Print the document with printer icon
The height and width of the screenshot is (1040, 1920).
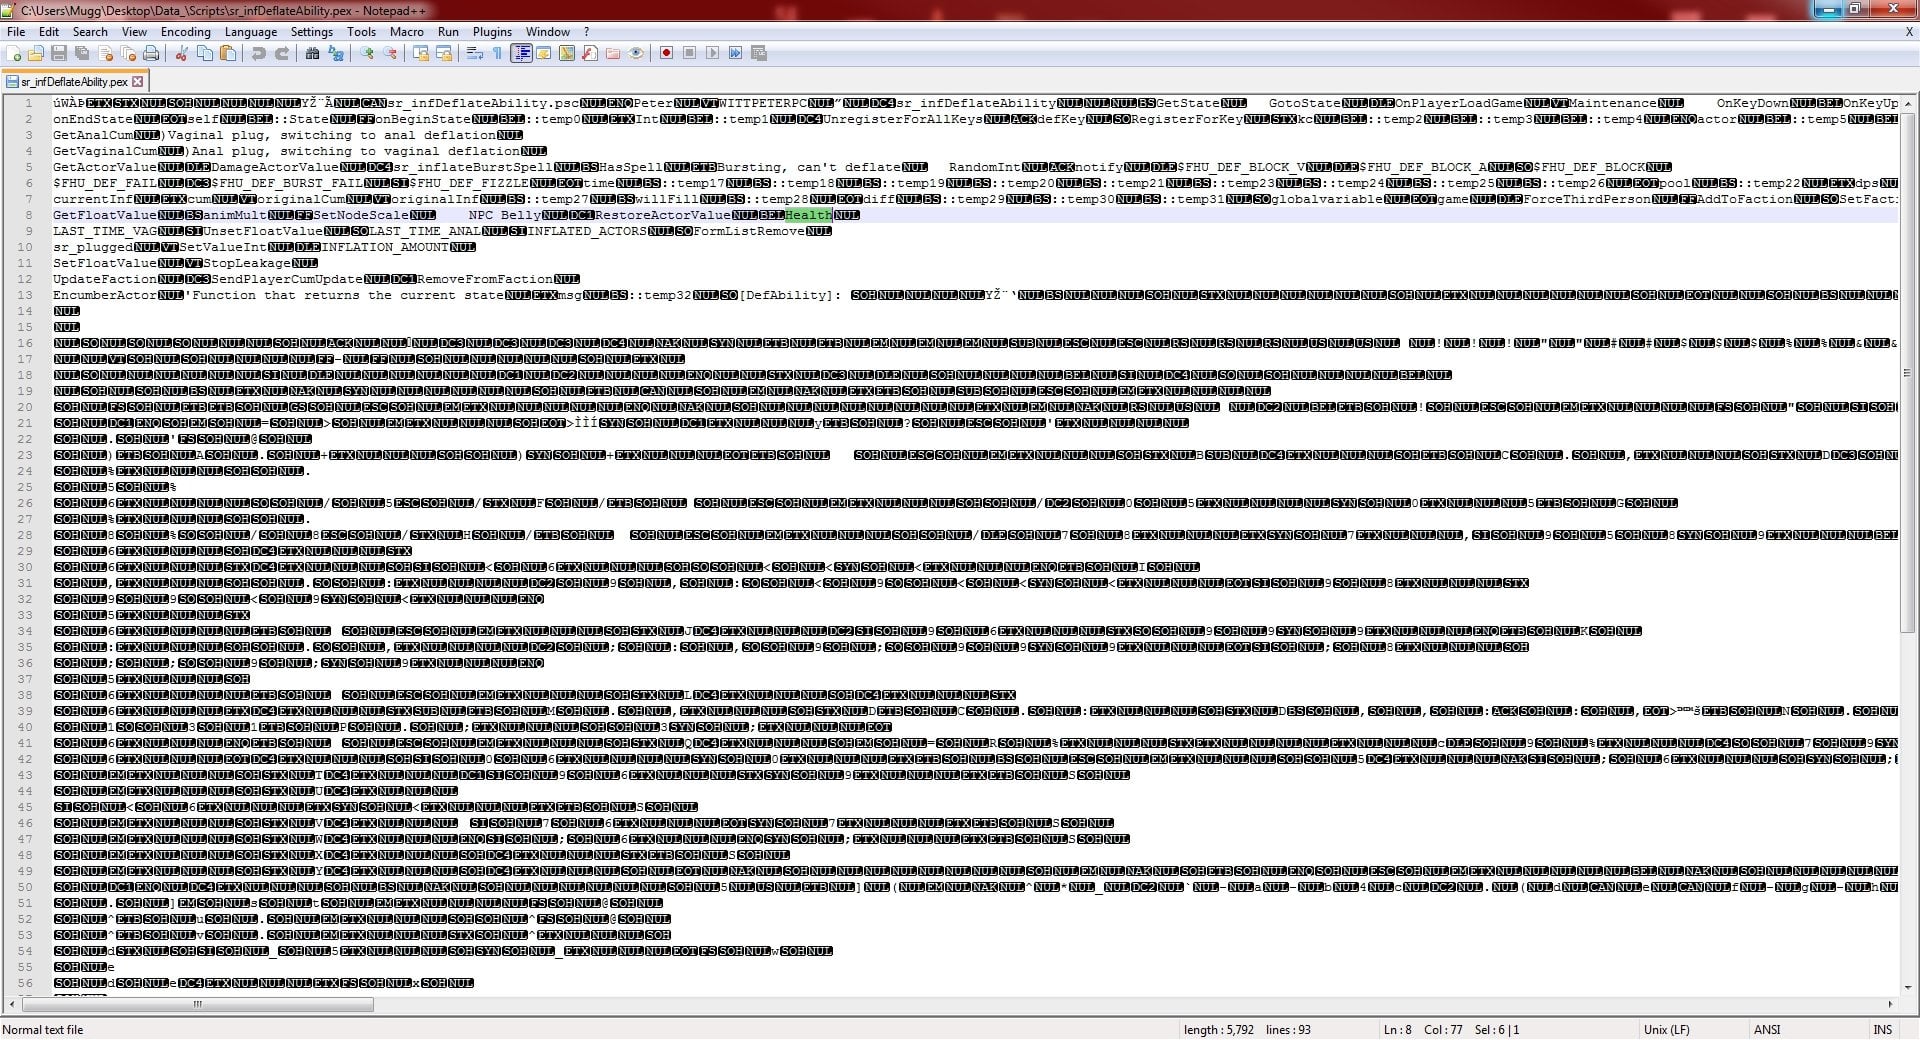pos(151,53)
